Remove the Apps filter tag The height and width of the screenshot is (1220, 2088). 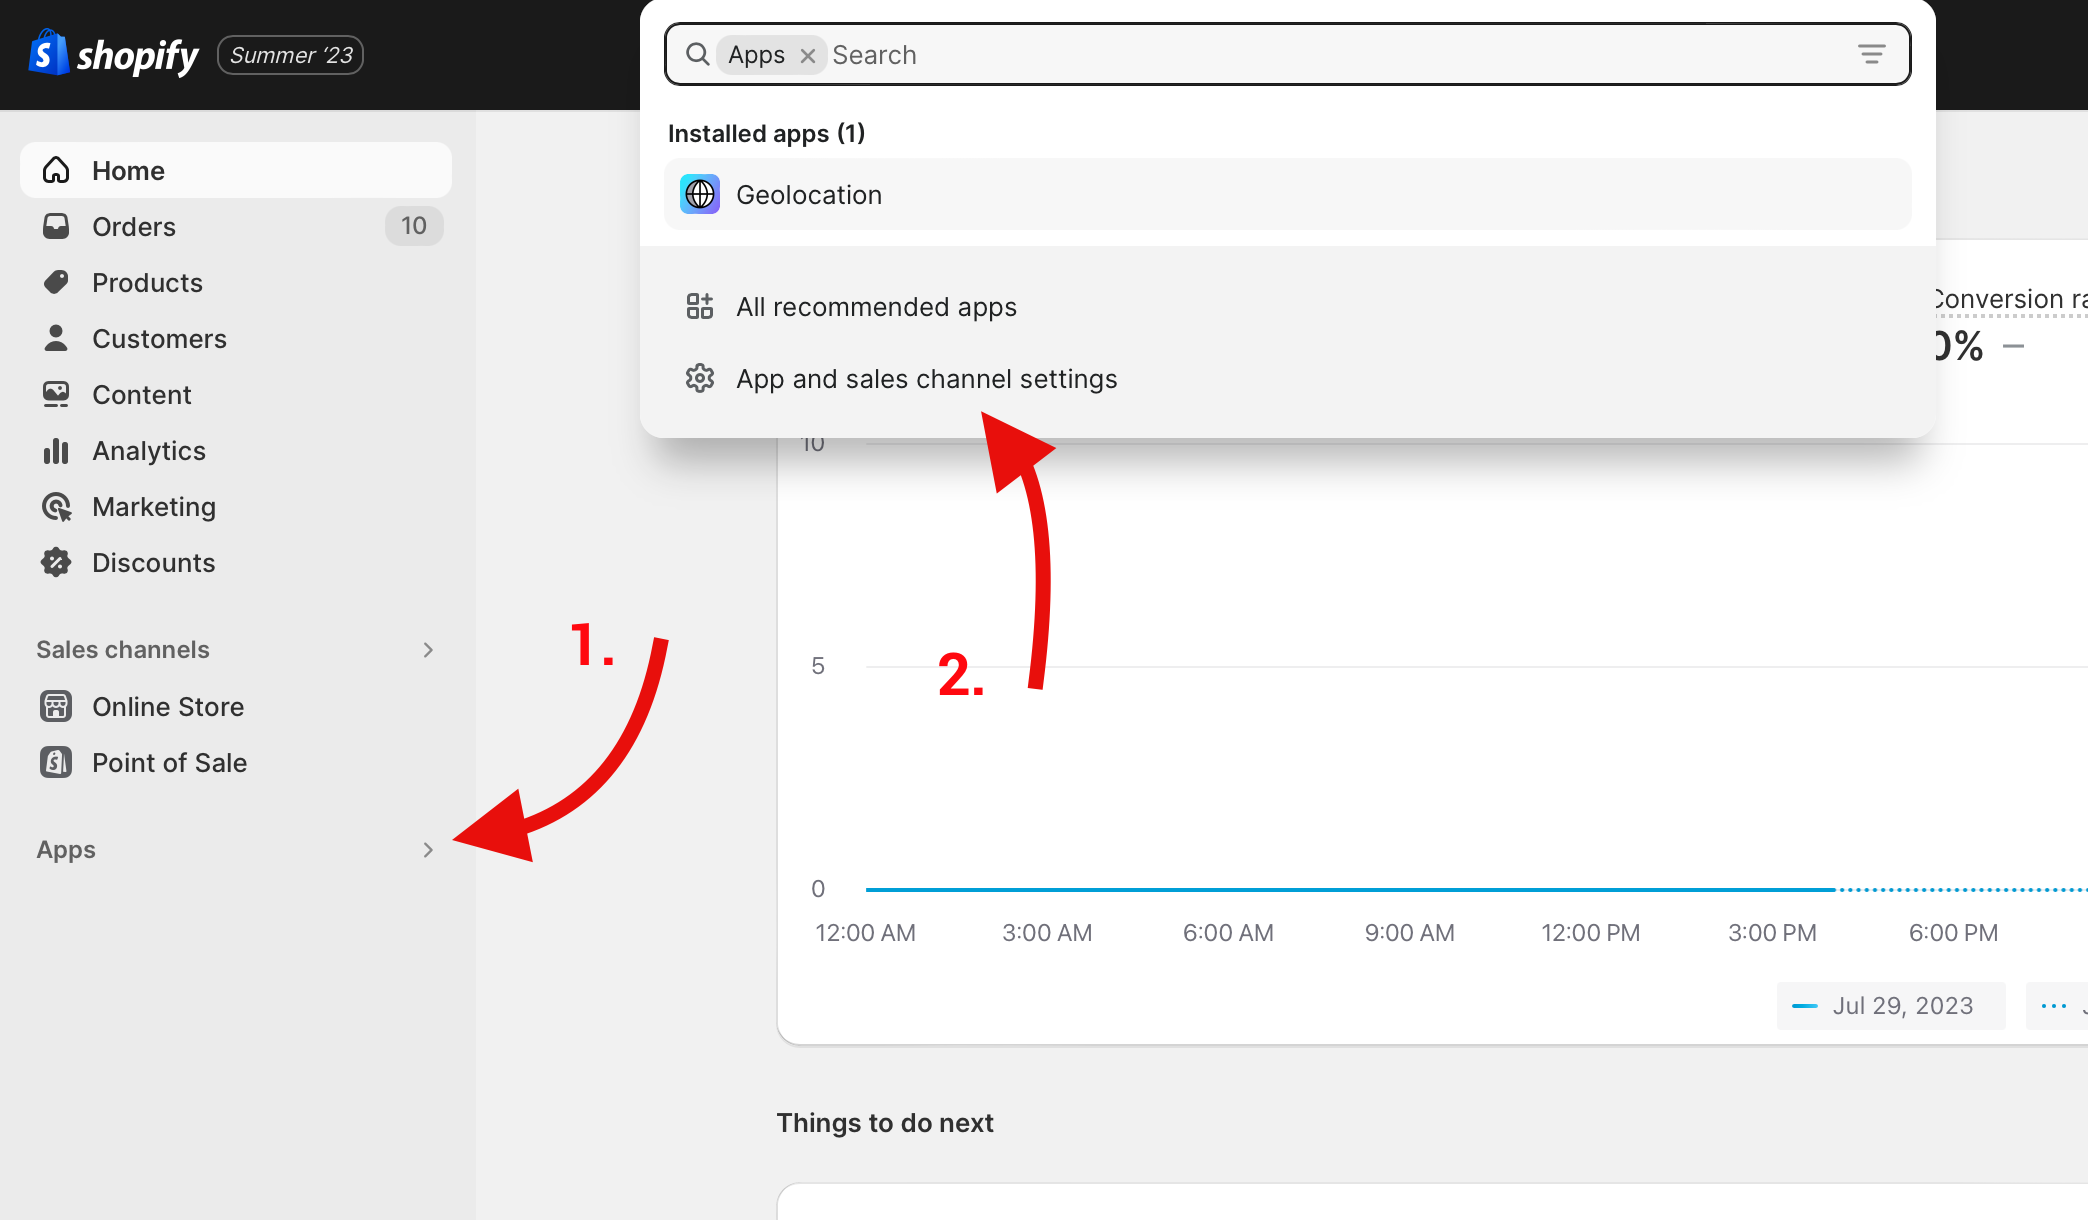point(808,56)
